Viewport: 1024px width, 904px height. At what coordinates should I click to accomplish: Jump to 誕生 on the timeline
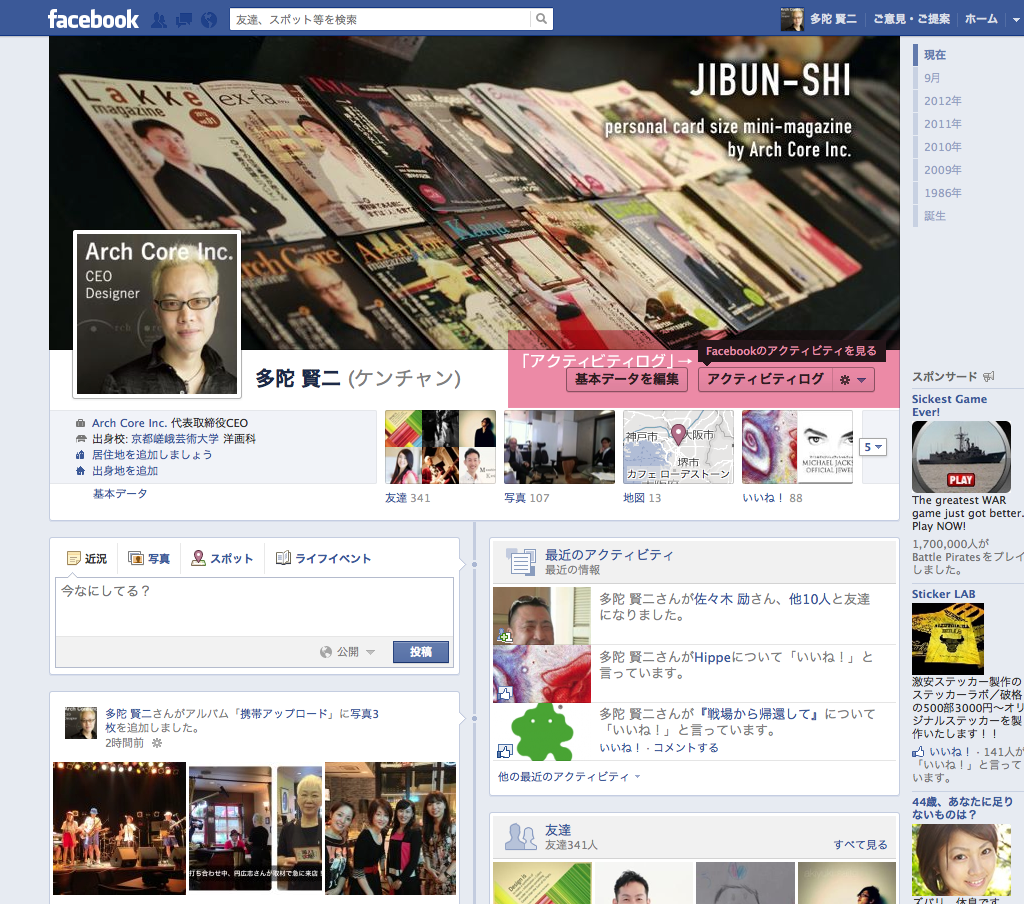pos(935,216)
